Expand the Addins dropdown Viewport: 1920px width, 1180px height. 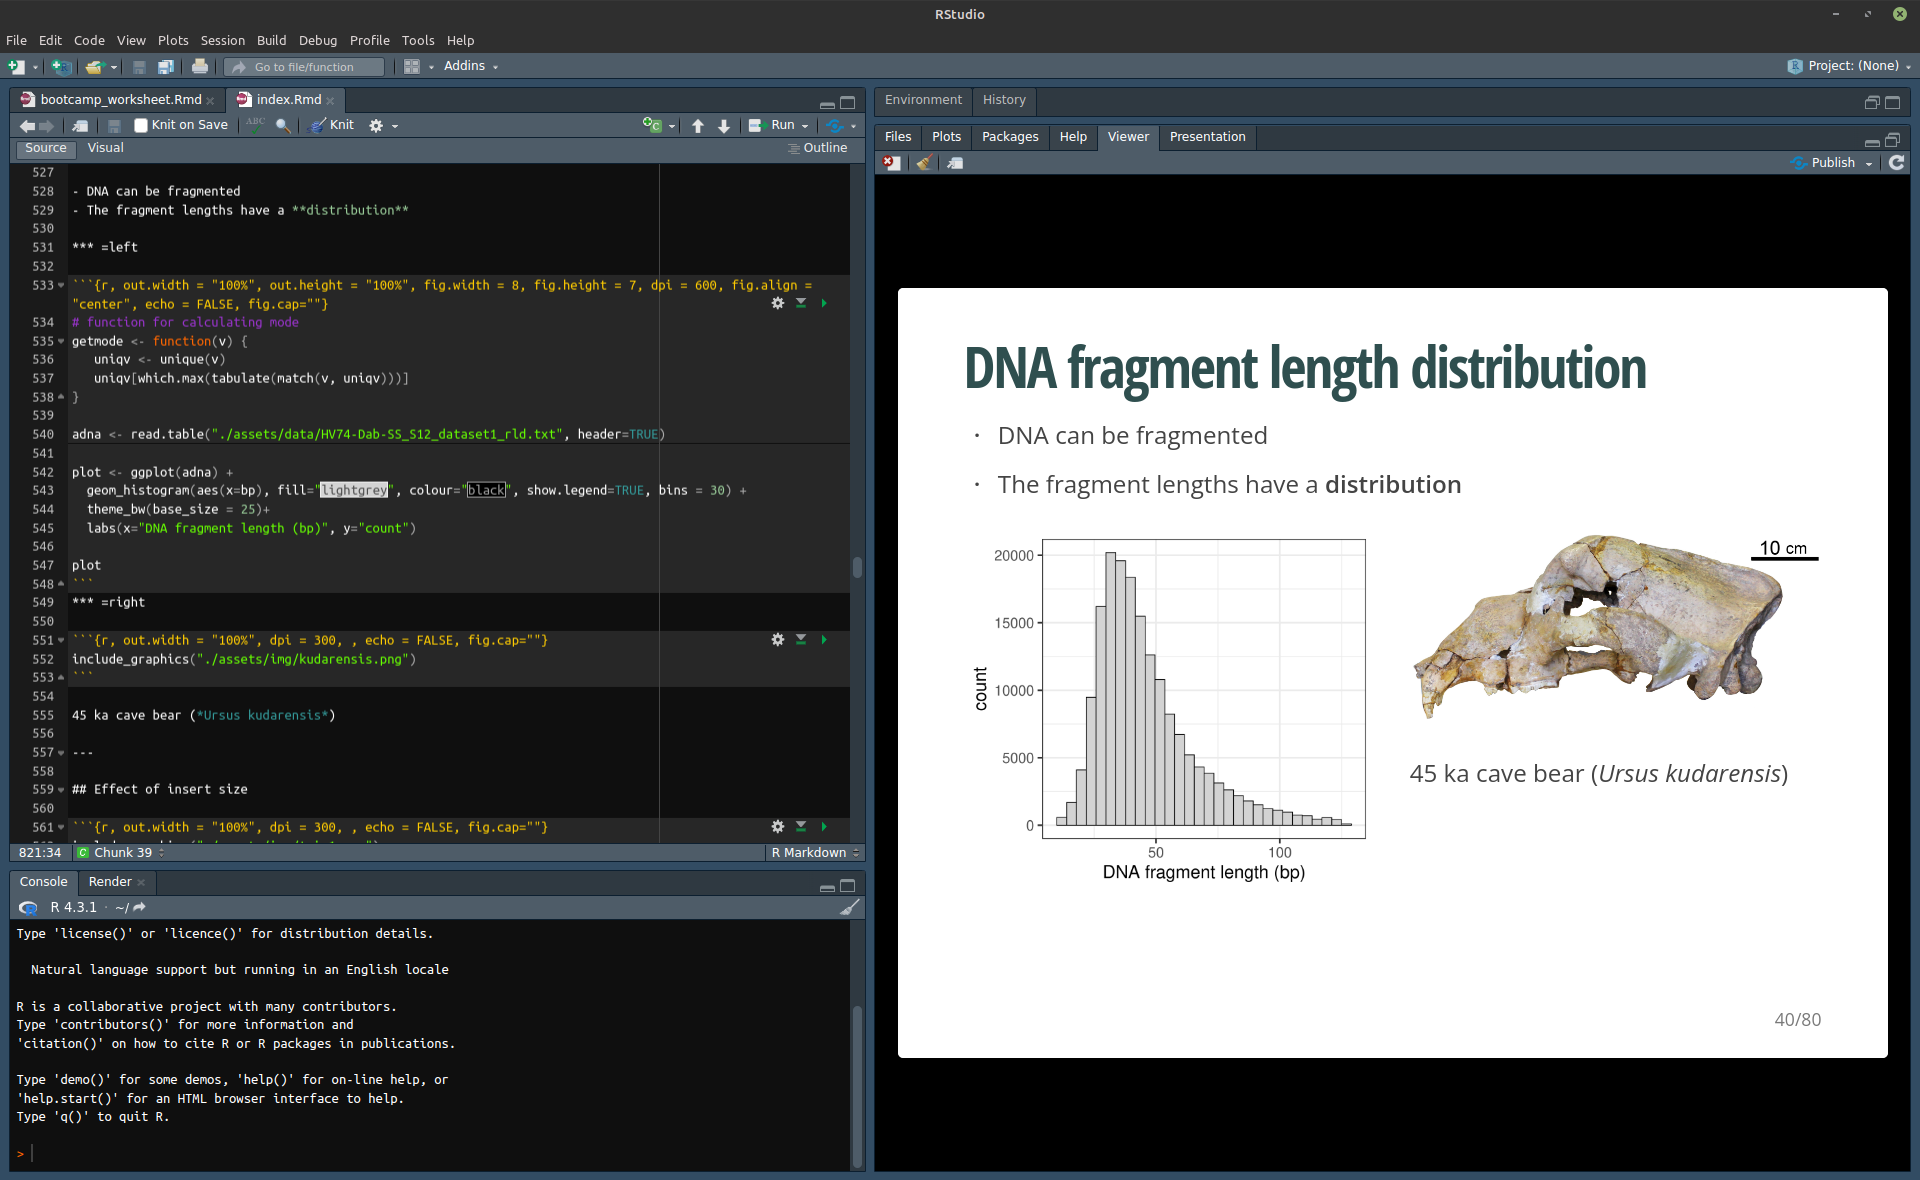pyautogui.click(x=470, y=66)
